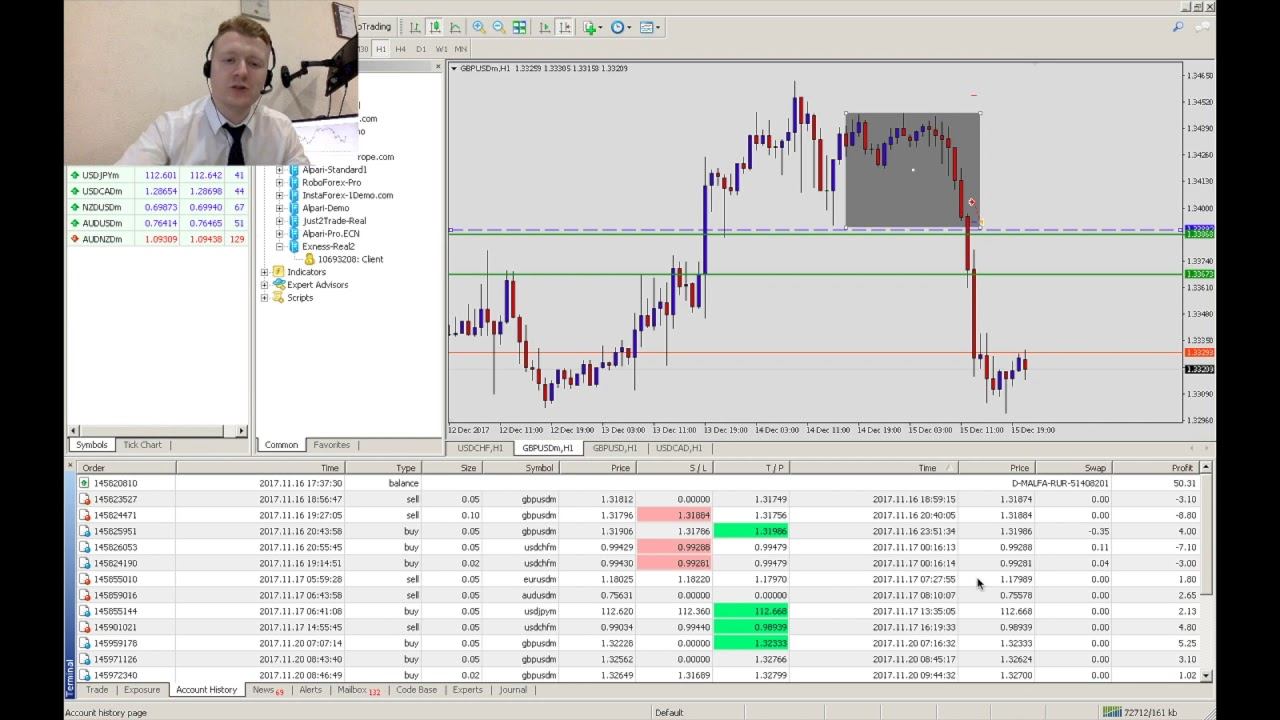This screenshot has height=720, width=1280.
Task: Switch to the Exposure tab
Action: click(142, 690)
